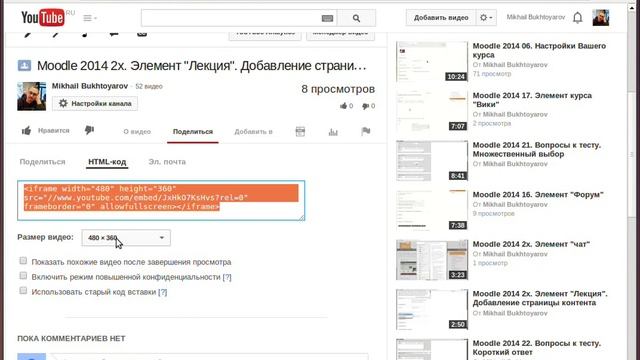
Task: Click the 52 видео link
Action: coord(149,87)
